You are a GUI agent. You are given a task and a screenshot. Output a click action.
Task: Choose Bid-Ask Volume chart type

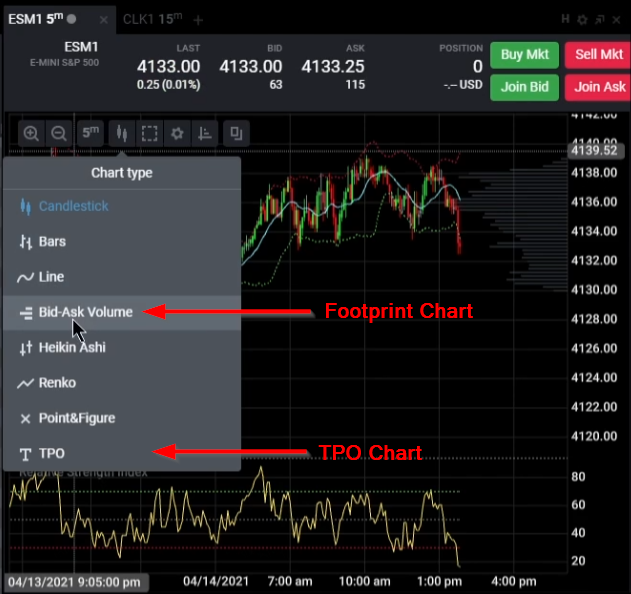point(85,312)
